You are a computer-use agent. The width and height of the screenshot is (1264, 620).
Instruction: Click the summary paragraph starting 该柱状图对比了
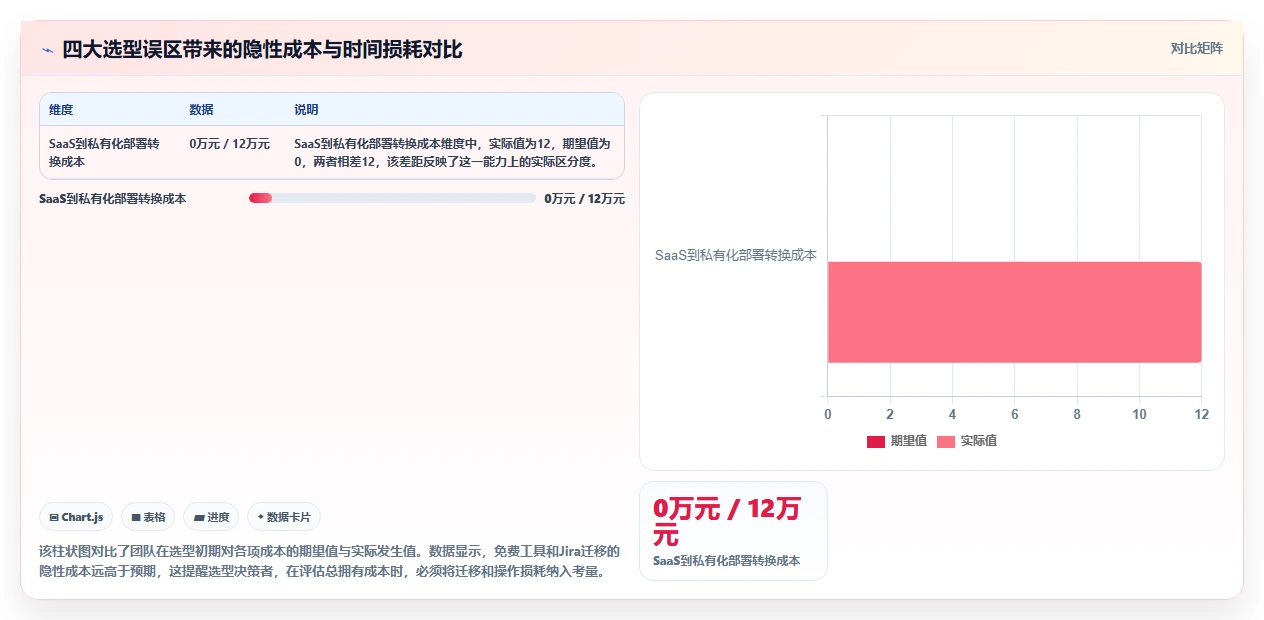[329, 561]
